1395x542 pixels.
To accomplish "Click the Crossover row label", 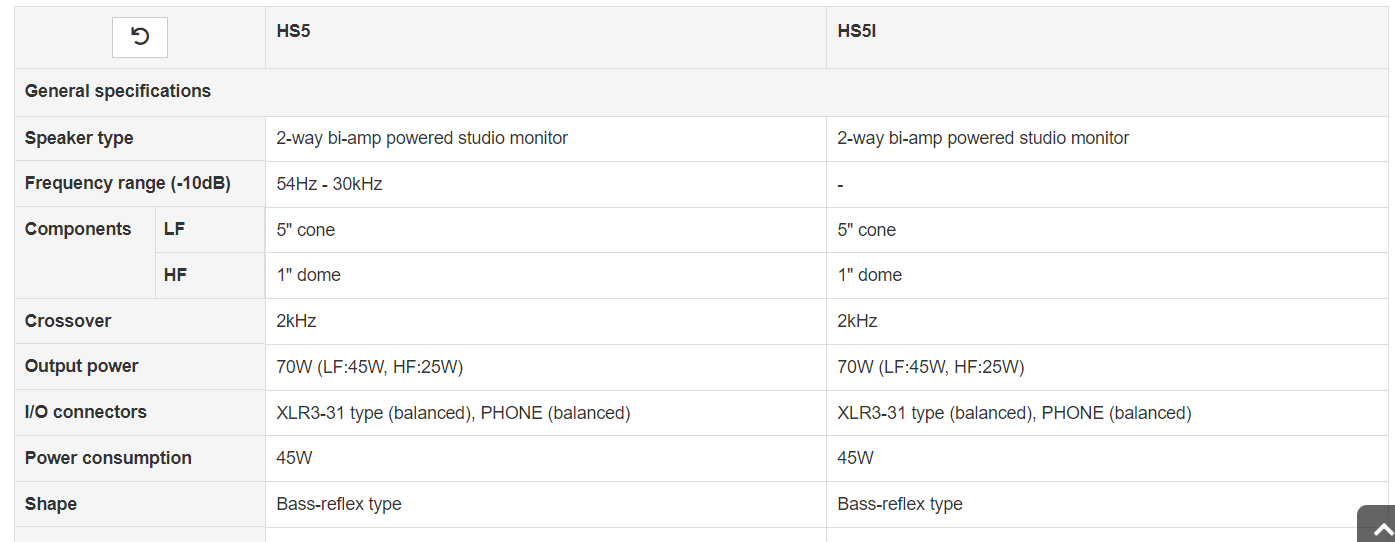I will 68,321.
